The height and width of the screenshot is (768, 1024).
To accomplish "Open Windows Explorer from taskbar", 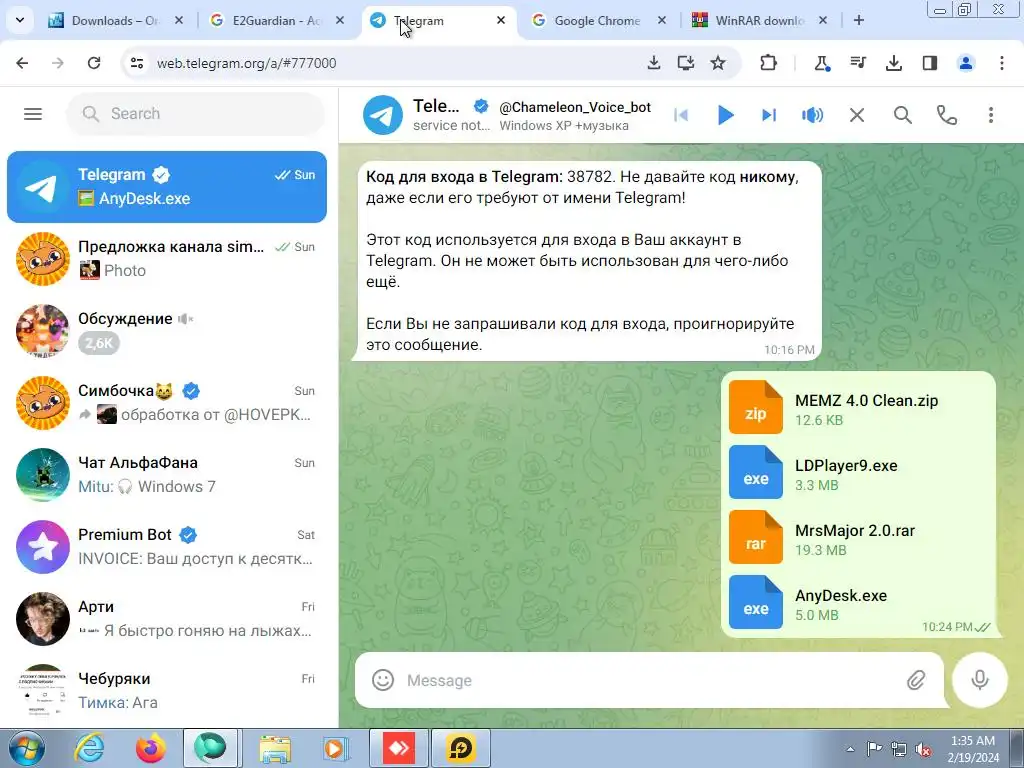I will (275, 748).
